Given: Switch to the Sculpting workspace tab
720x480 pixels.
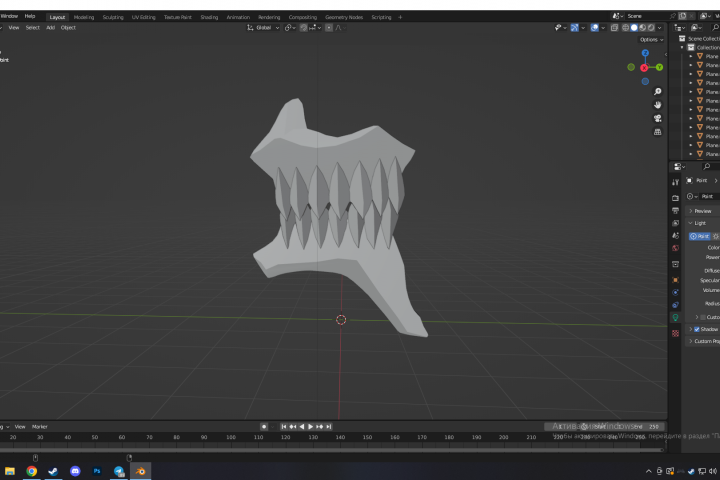Looking at the screenshot, I should tap(113, 17).
